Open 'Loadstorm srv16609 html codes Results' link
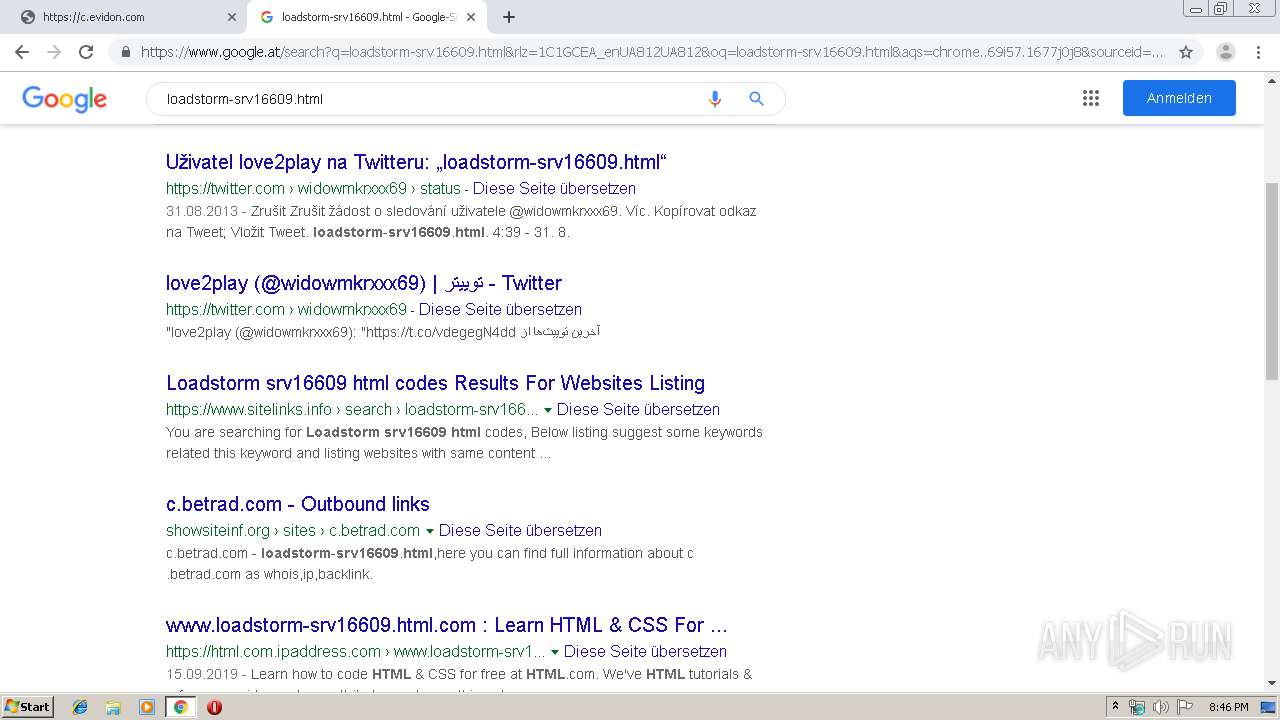The image size is (1280, 720). [435, 383]
